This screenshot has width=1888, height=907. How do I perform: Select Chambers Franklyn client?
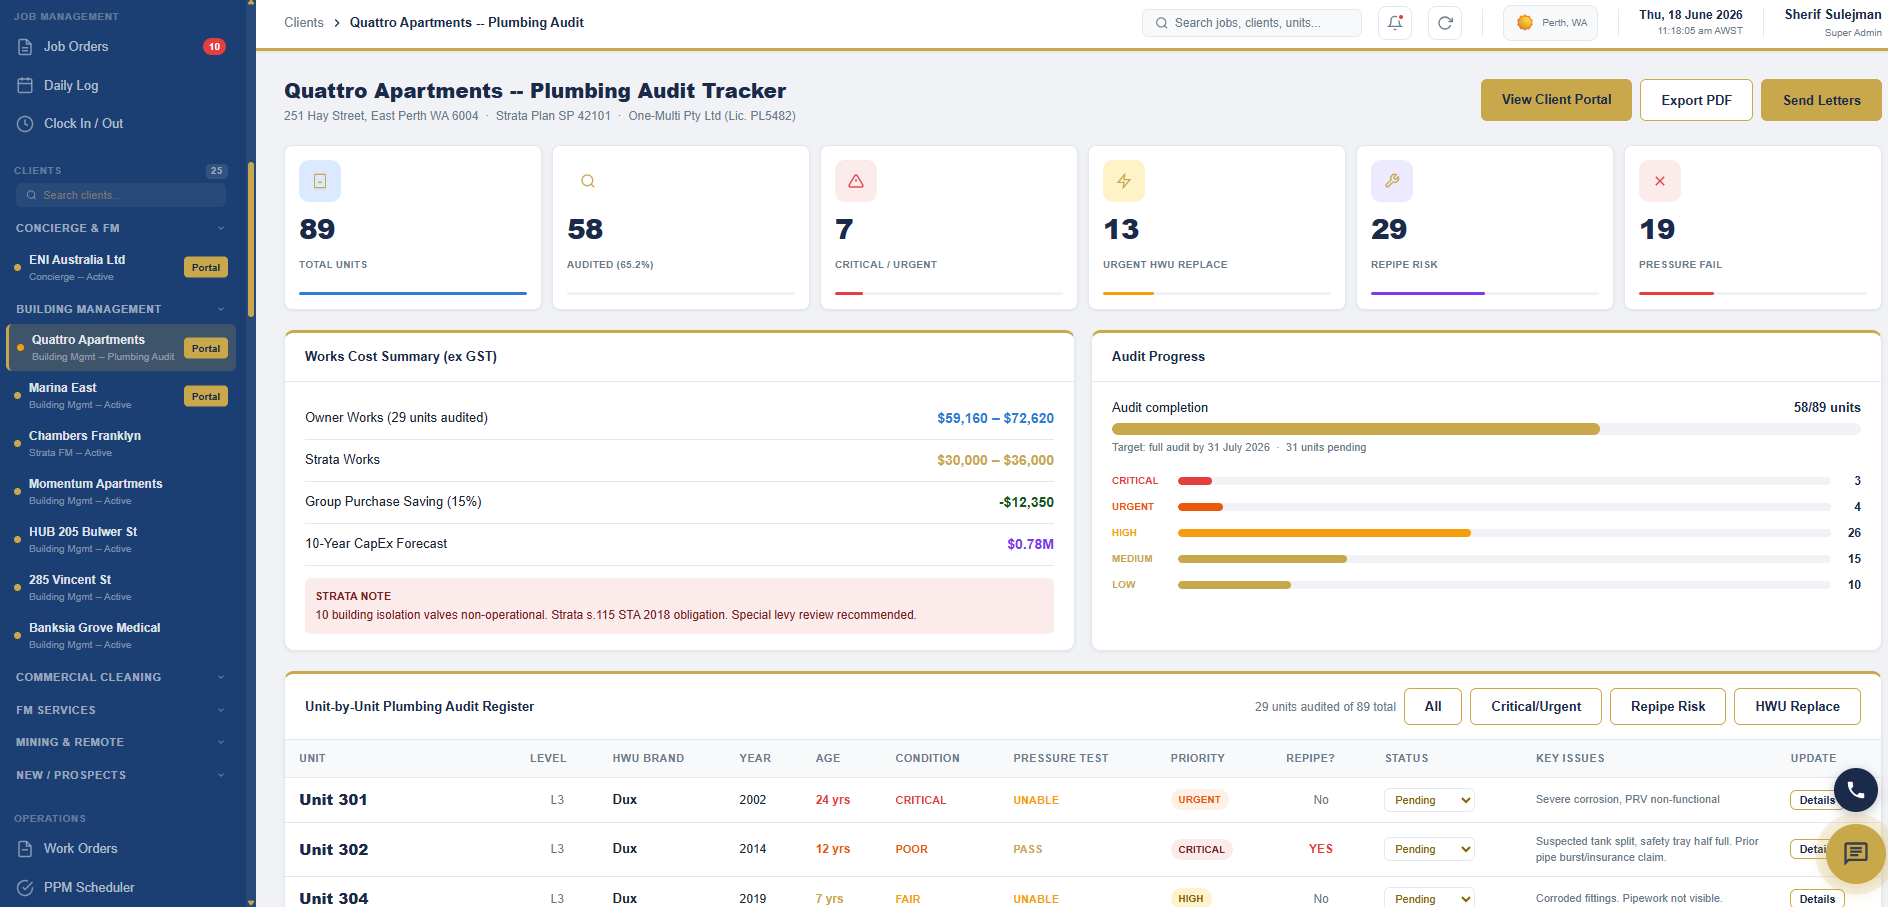(121, 443)
